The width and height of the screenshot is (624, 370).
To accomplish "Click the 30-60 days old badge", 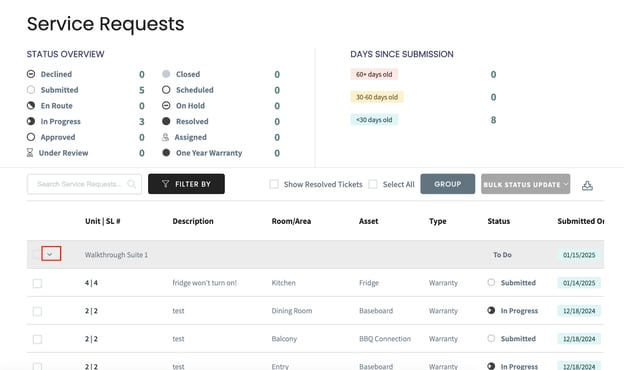I will pos(377,97).
